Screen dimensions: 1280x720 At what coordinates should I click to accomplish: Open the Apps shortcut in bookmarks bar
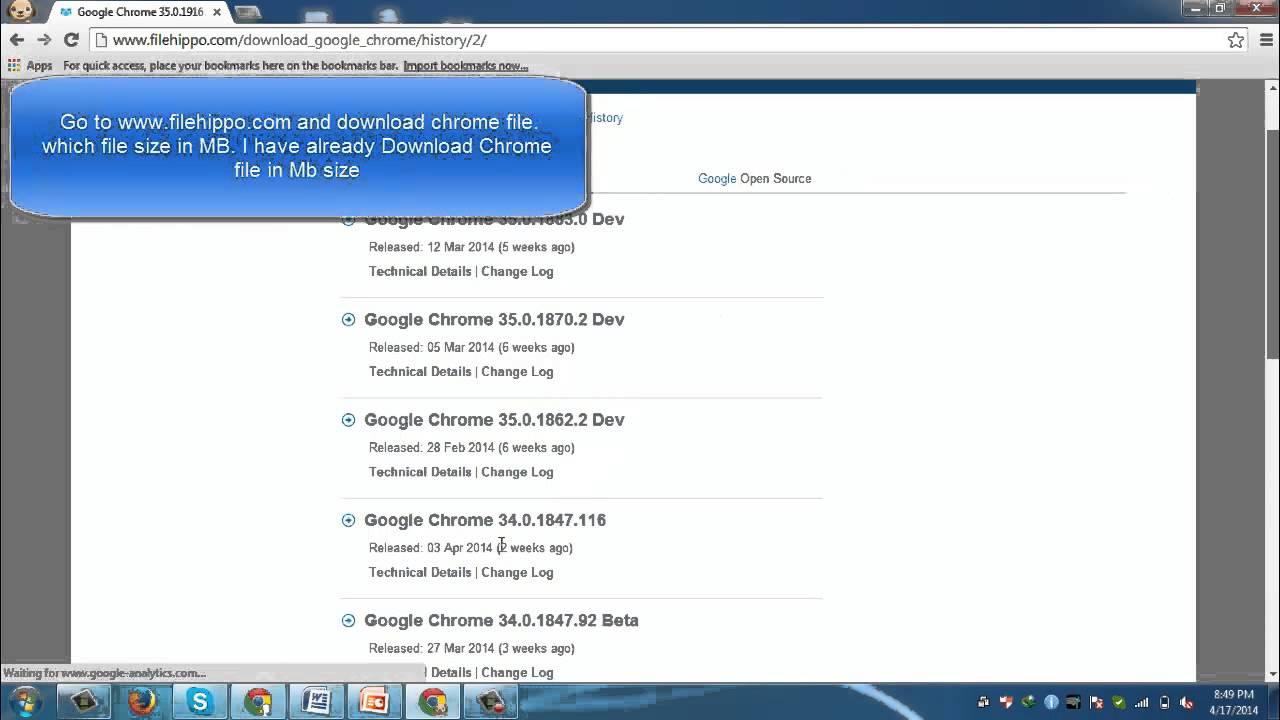pyautogui.click(x=30, y=66)
